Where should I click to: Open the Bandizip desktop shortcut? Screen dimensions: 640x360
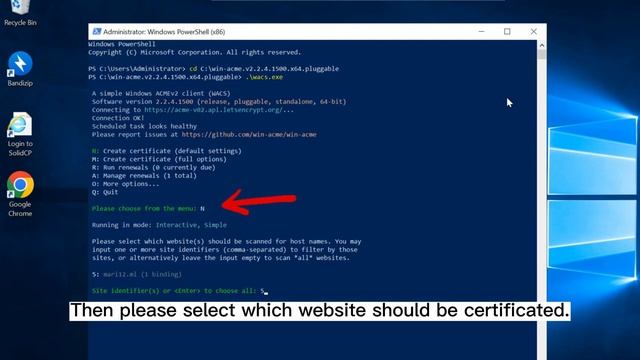pyautogui.click(x=20, y=69)
